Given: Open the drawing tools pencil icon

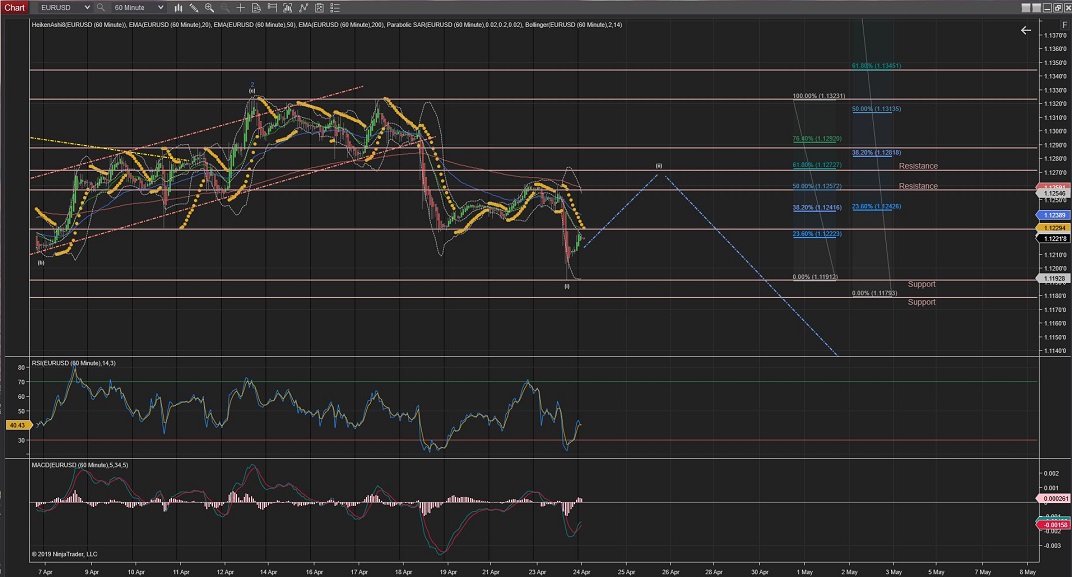Looking at the screenshot, I should tap(194, 8).
